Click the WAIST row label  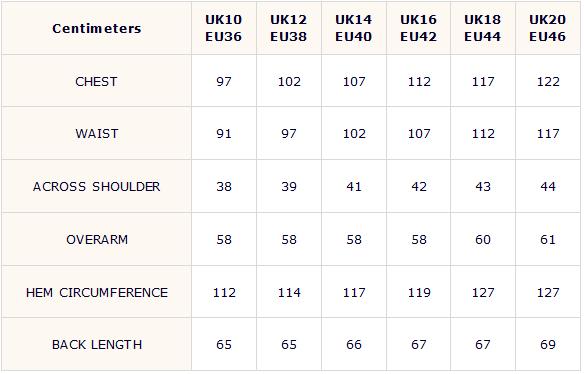[96, 133]
